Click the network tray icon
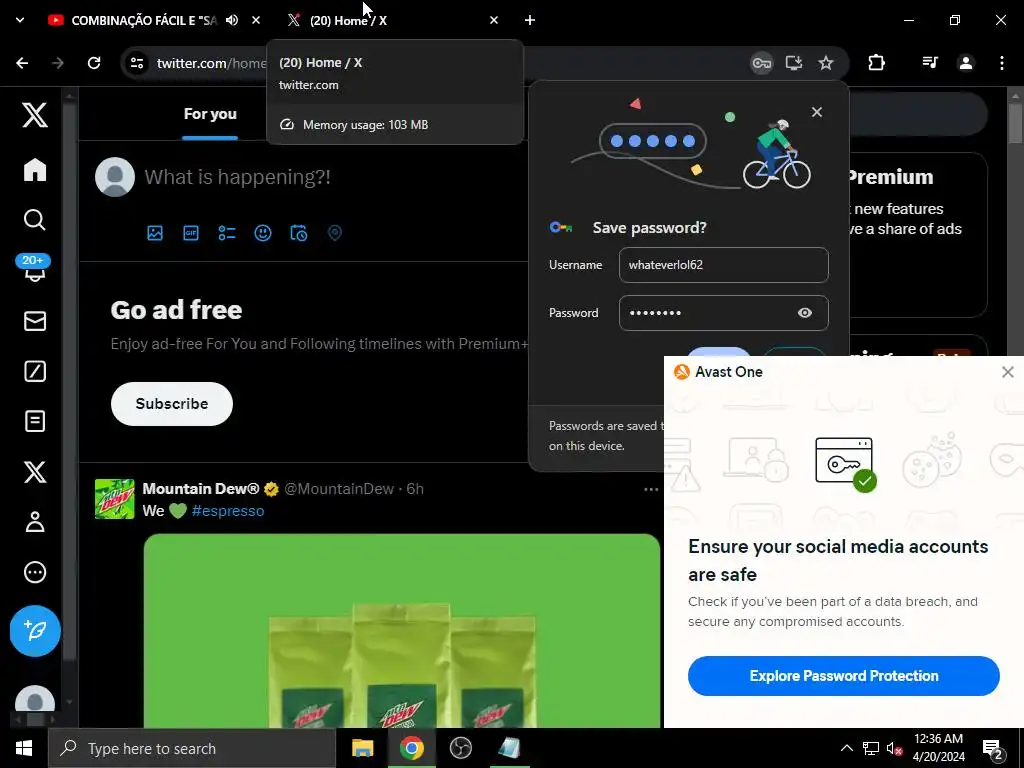The image size is (1024, 768). [x=871, y=748]
